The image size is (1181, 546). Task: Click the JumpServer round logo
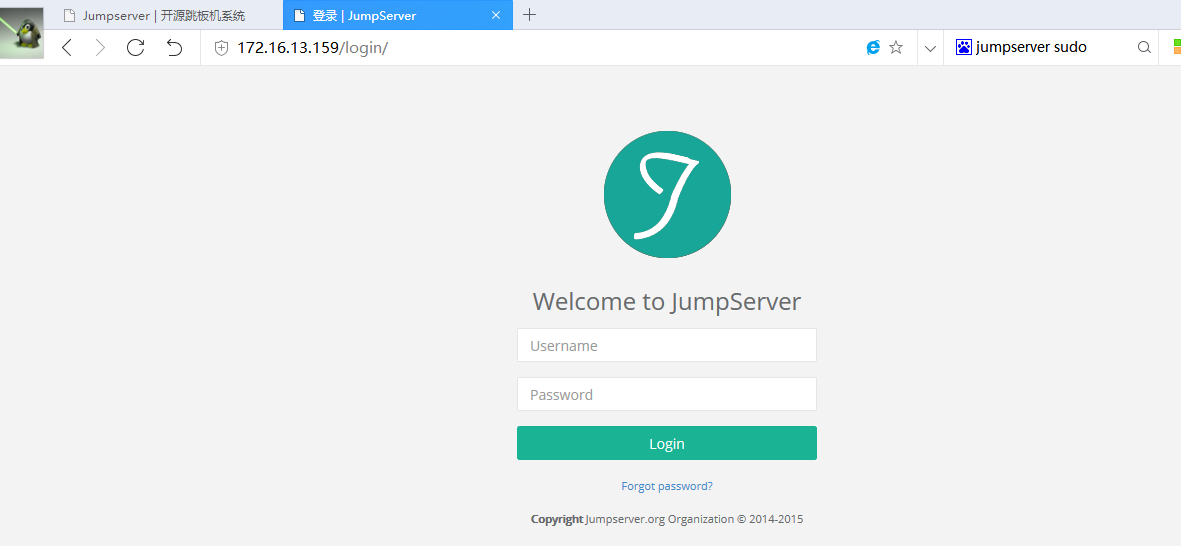tap(667, 194)
